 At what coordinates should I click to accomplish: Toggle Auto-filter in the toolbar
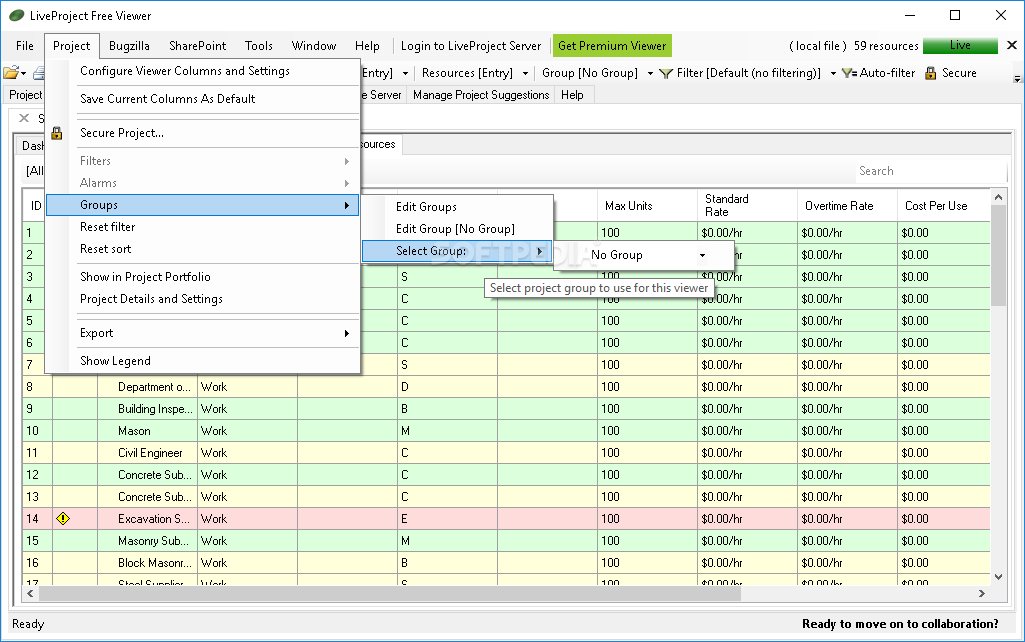pos(878,73)
